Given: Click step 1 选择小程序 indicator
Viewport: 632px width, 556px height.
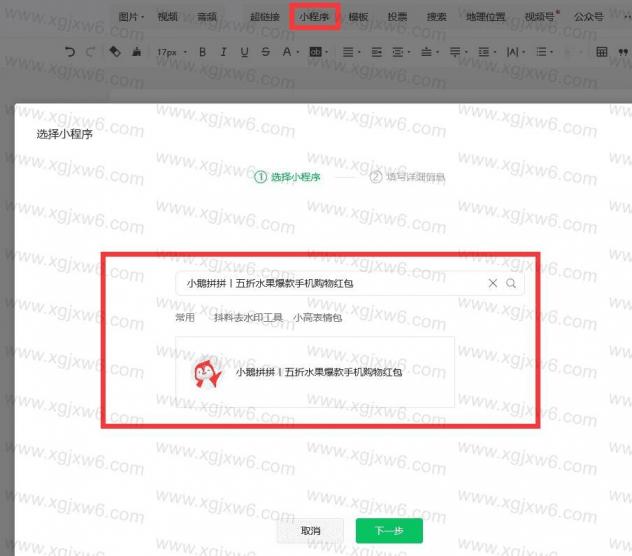Looking at the screenshot, I should (287, 177).
